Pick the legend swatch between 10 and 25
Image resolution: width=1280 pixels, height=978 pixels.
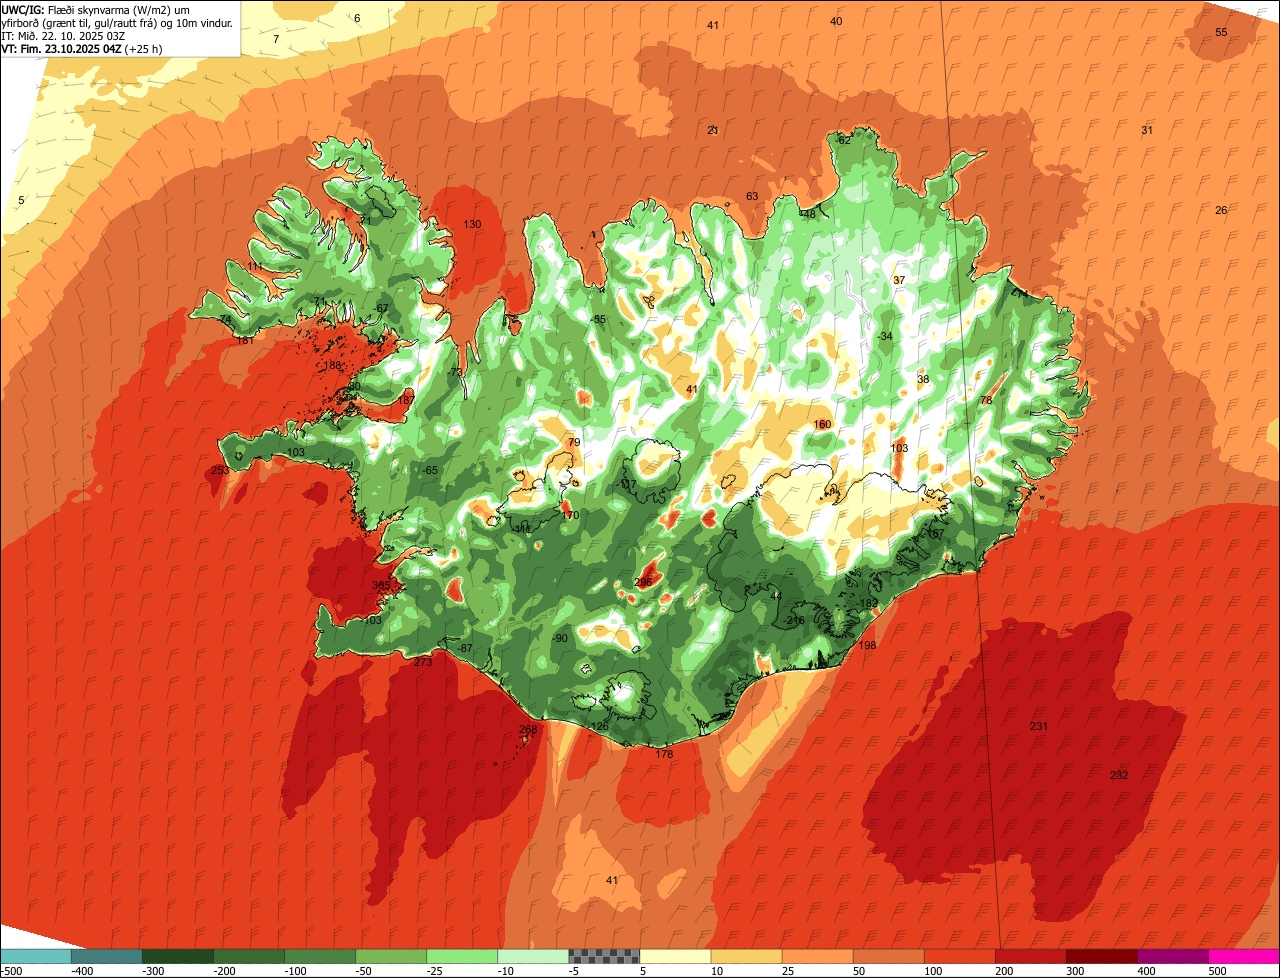tap(746, 956)
